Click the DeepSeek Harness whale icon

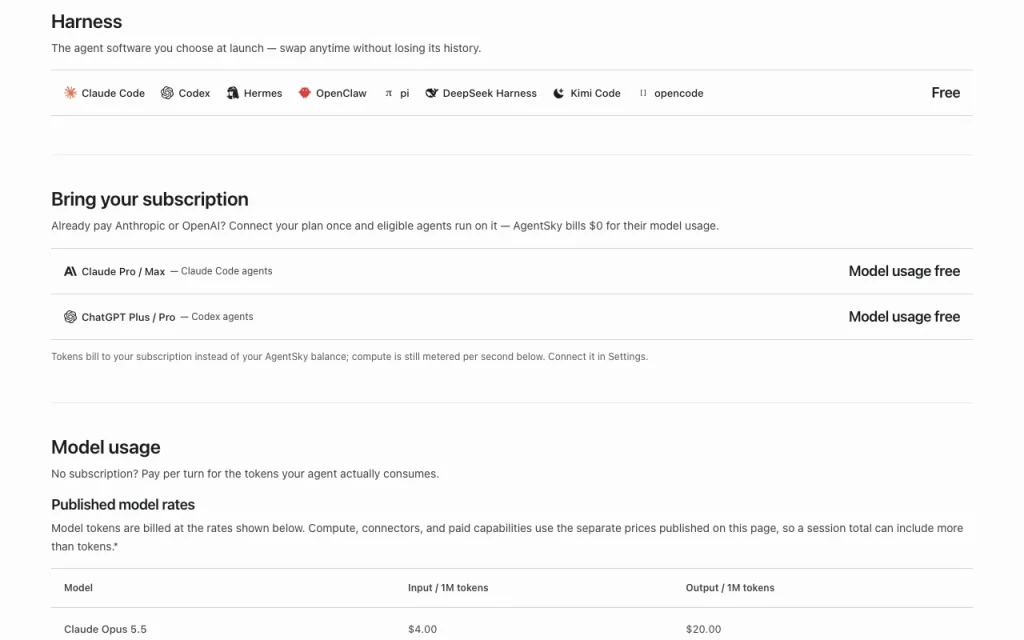click(x=431, y=93)
